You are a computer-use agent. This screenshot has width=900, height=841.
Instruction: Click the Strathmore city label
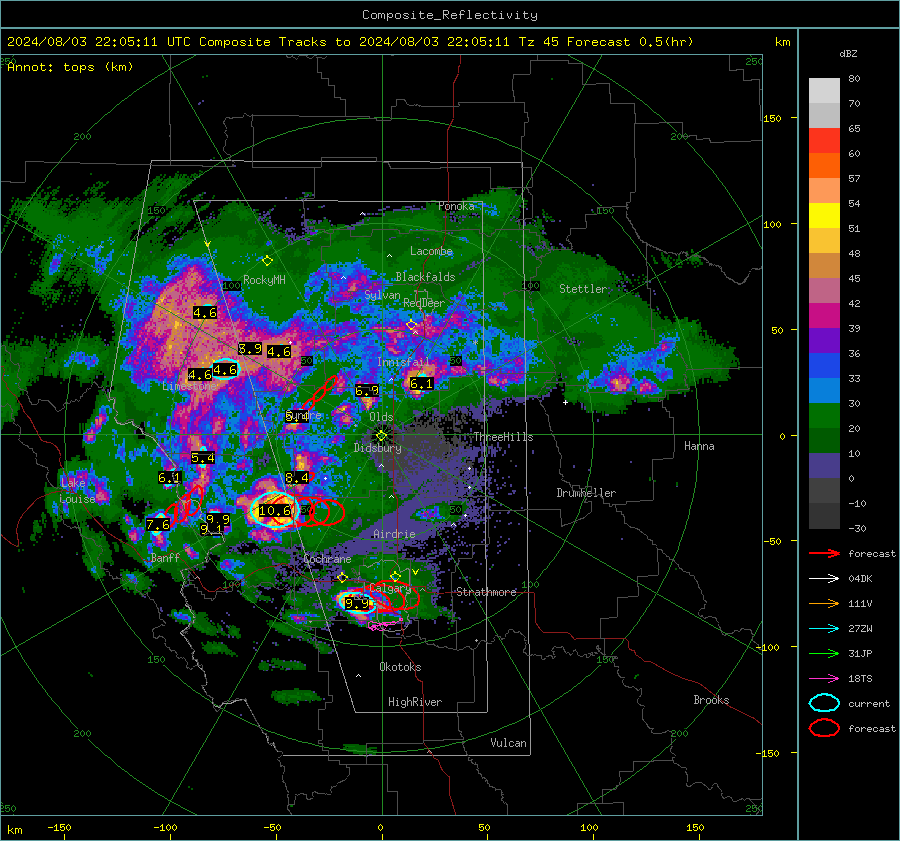tap(487, 592)
